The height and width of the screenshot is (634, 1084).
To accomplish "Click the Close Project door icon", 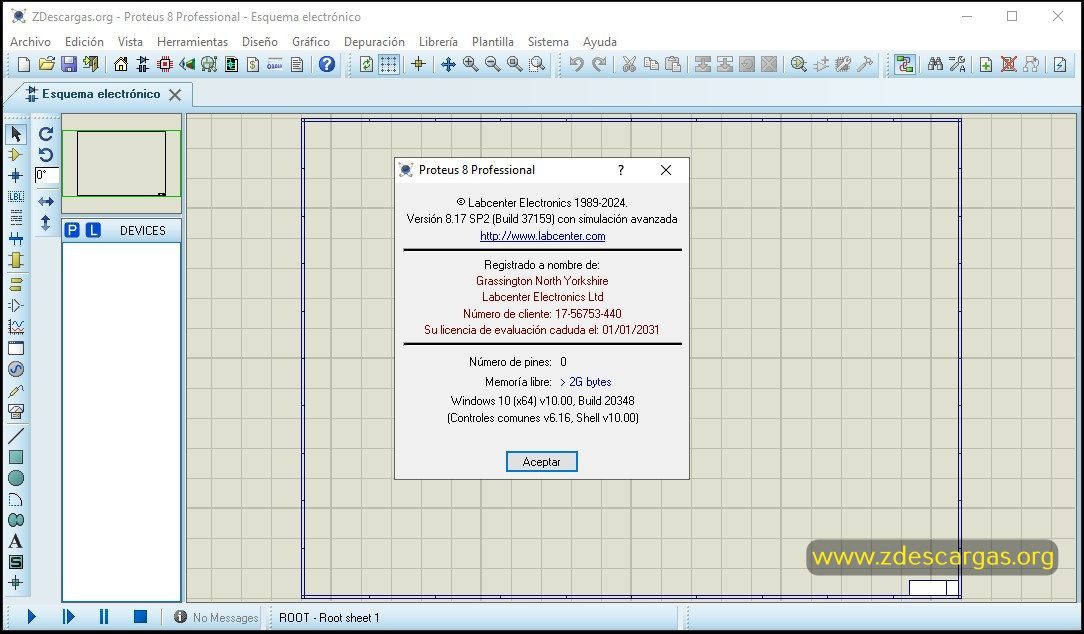I will click(91, 64).
